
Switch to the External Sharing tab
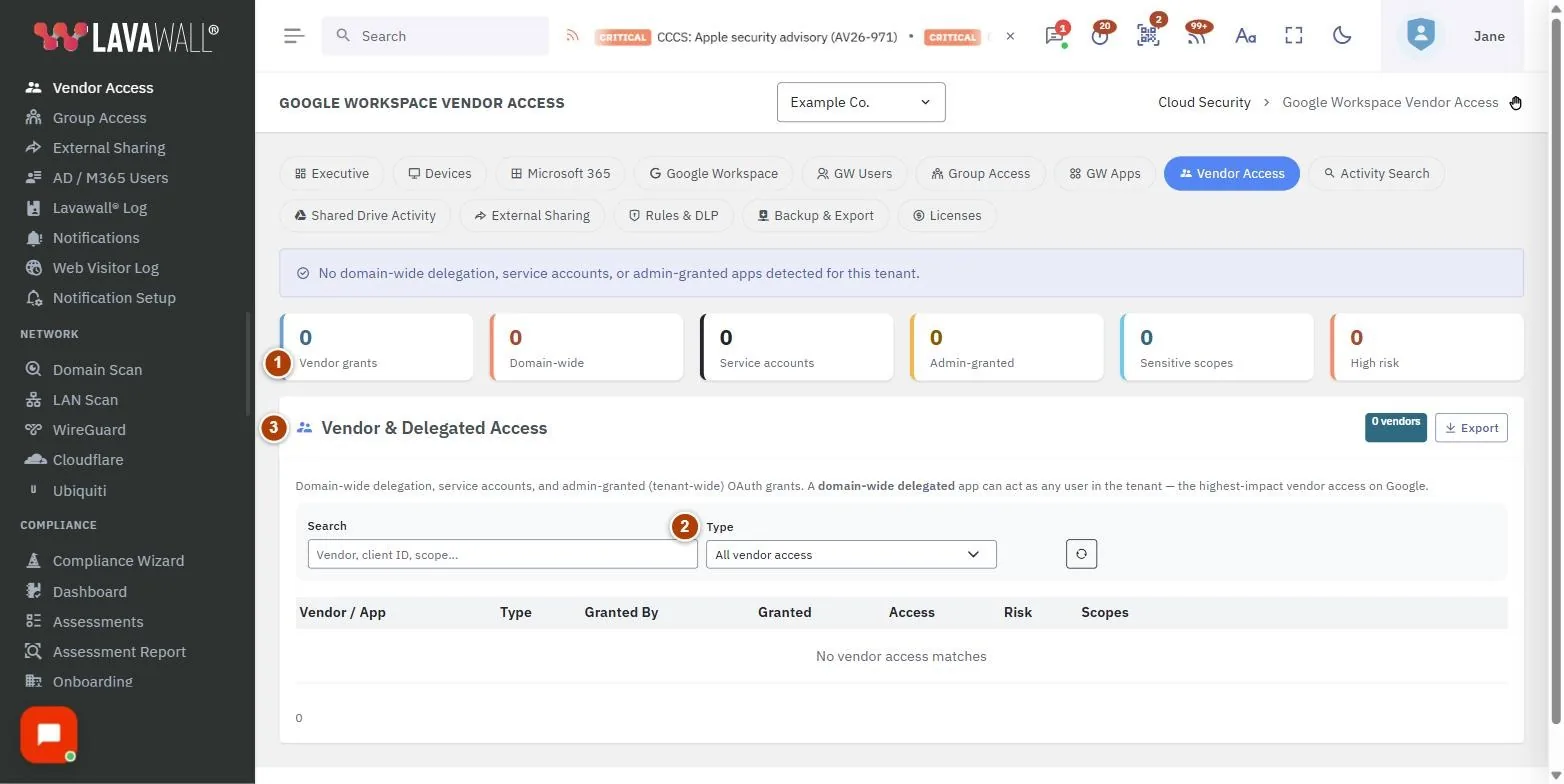532,215
